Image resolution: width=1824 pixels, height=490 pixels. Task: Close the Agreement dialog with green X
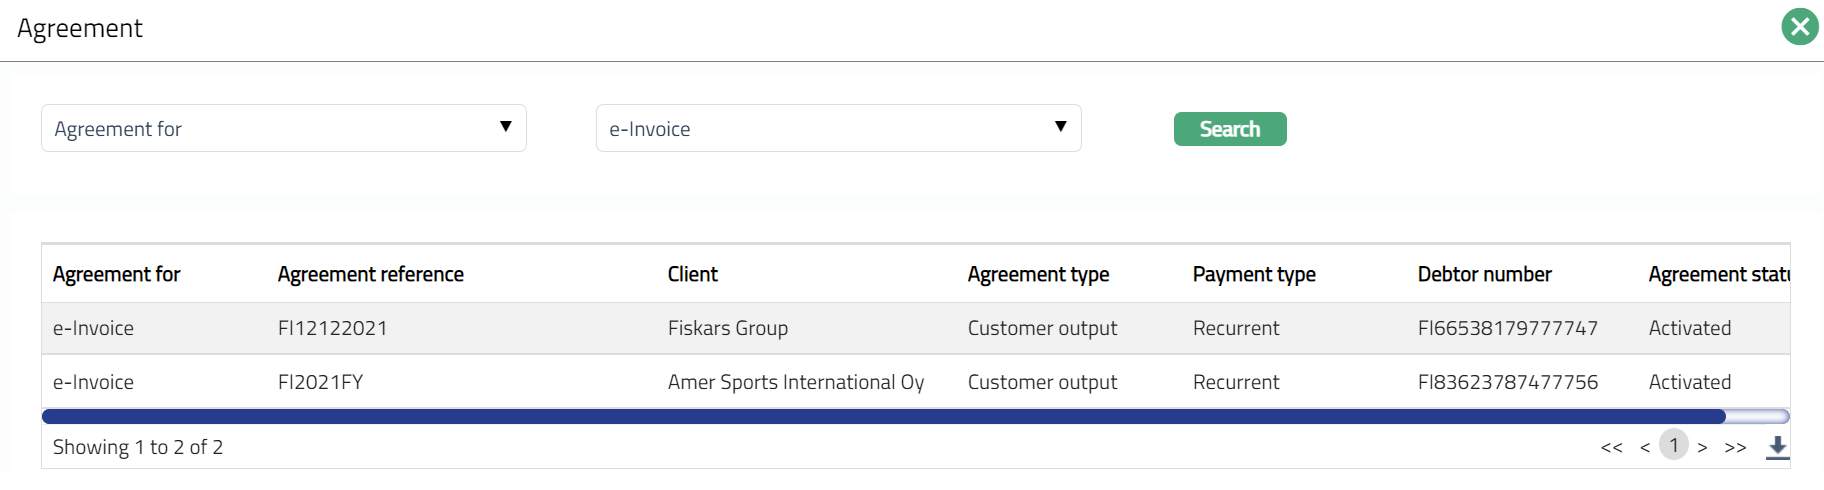point(1800,27)
